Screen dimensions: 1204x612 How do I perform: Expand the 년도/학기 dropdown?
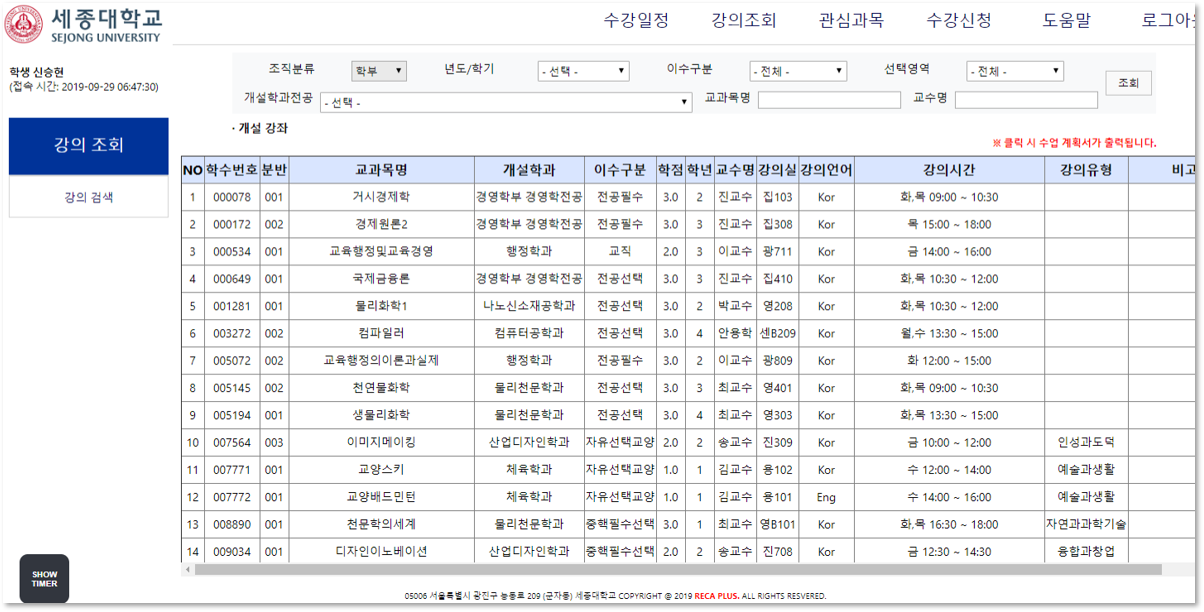[x=583, y=71]
